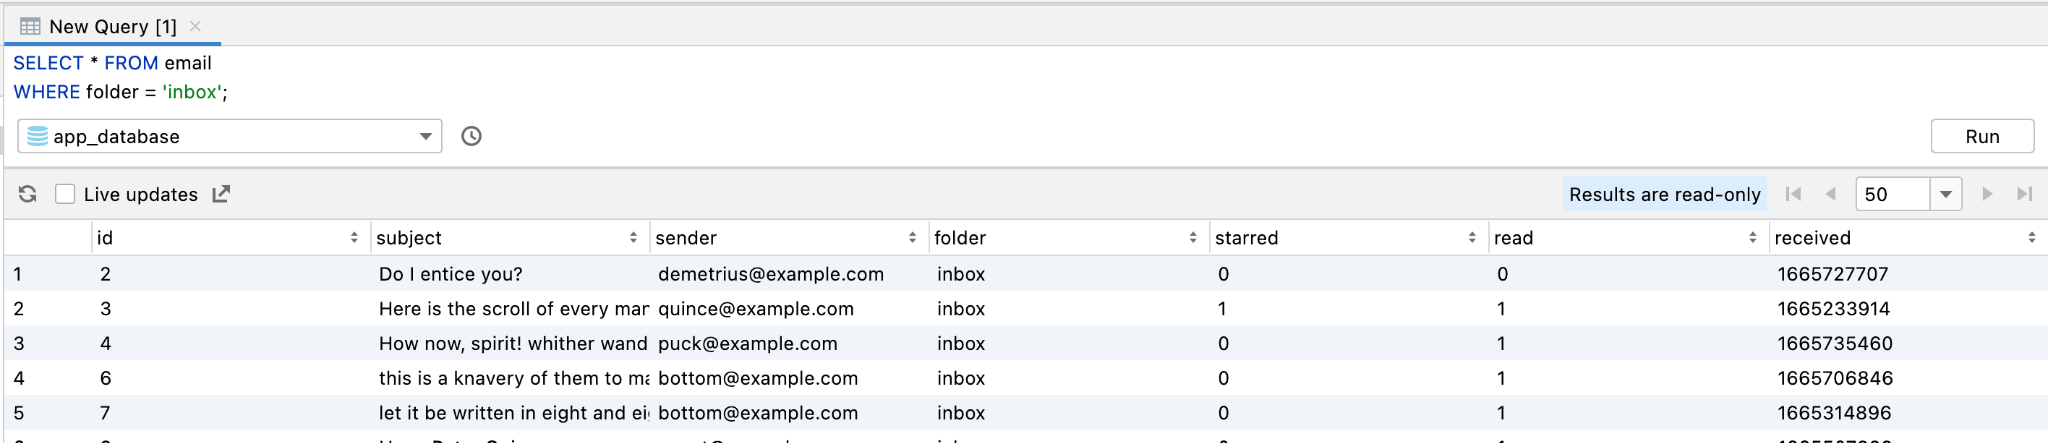The image size is (2048, 443).
Task: Jump to the last results page
Action: tap(2024, 194)
